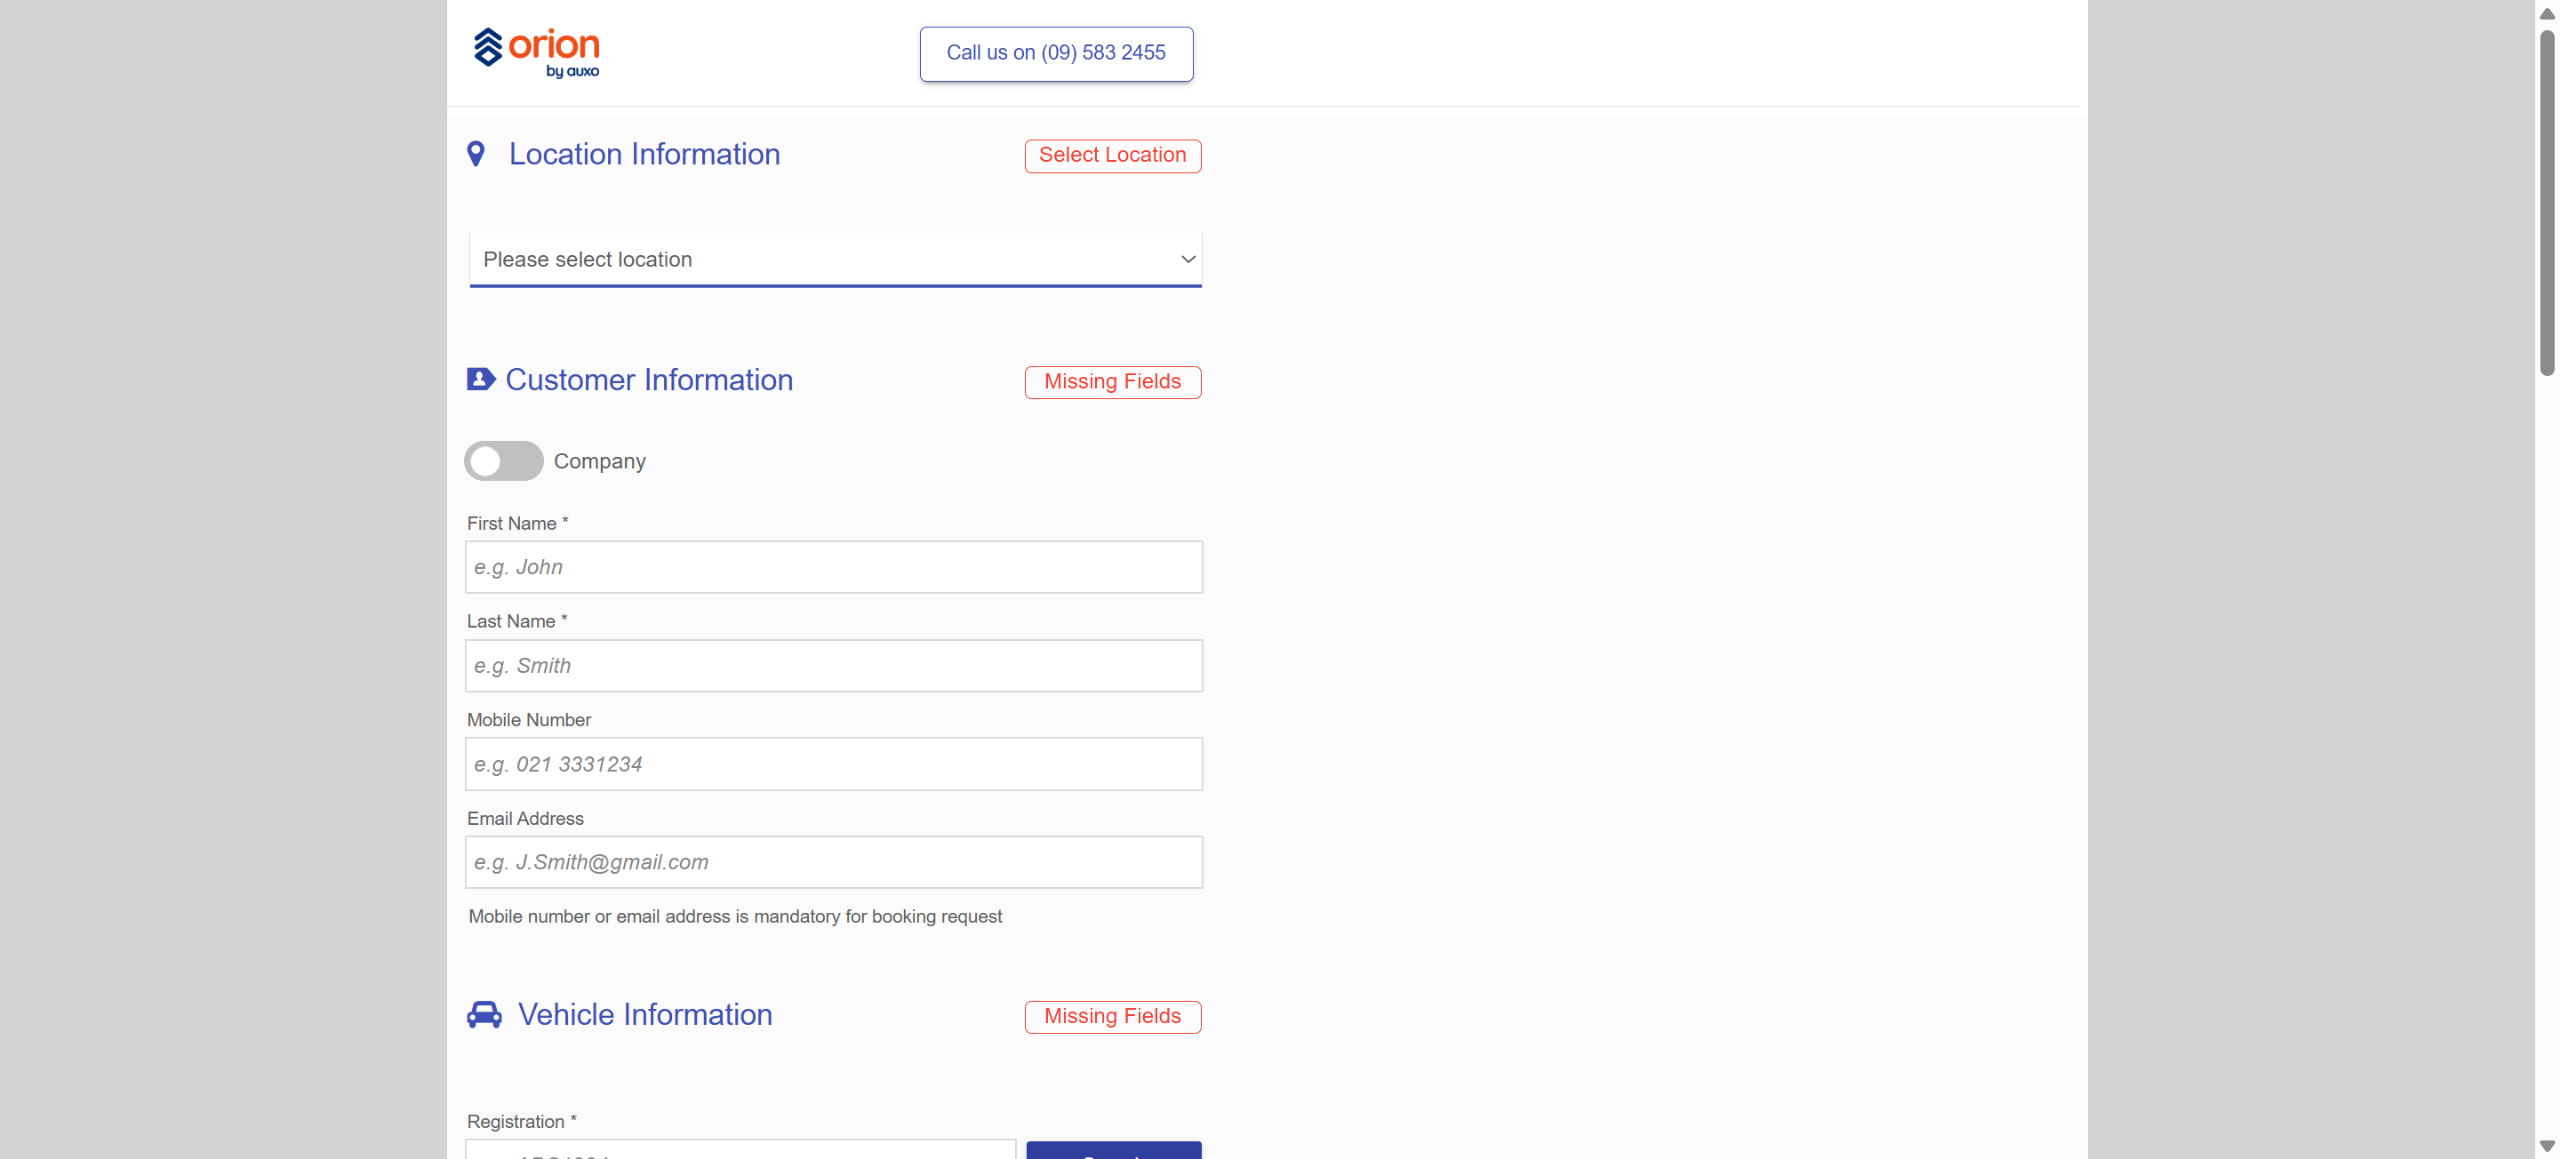The width and height of the screenshot is (2560, 1159).
Task: Click the blue button beside the Registration field
Action: coord(1113,1151)
